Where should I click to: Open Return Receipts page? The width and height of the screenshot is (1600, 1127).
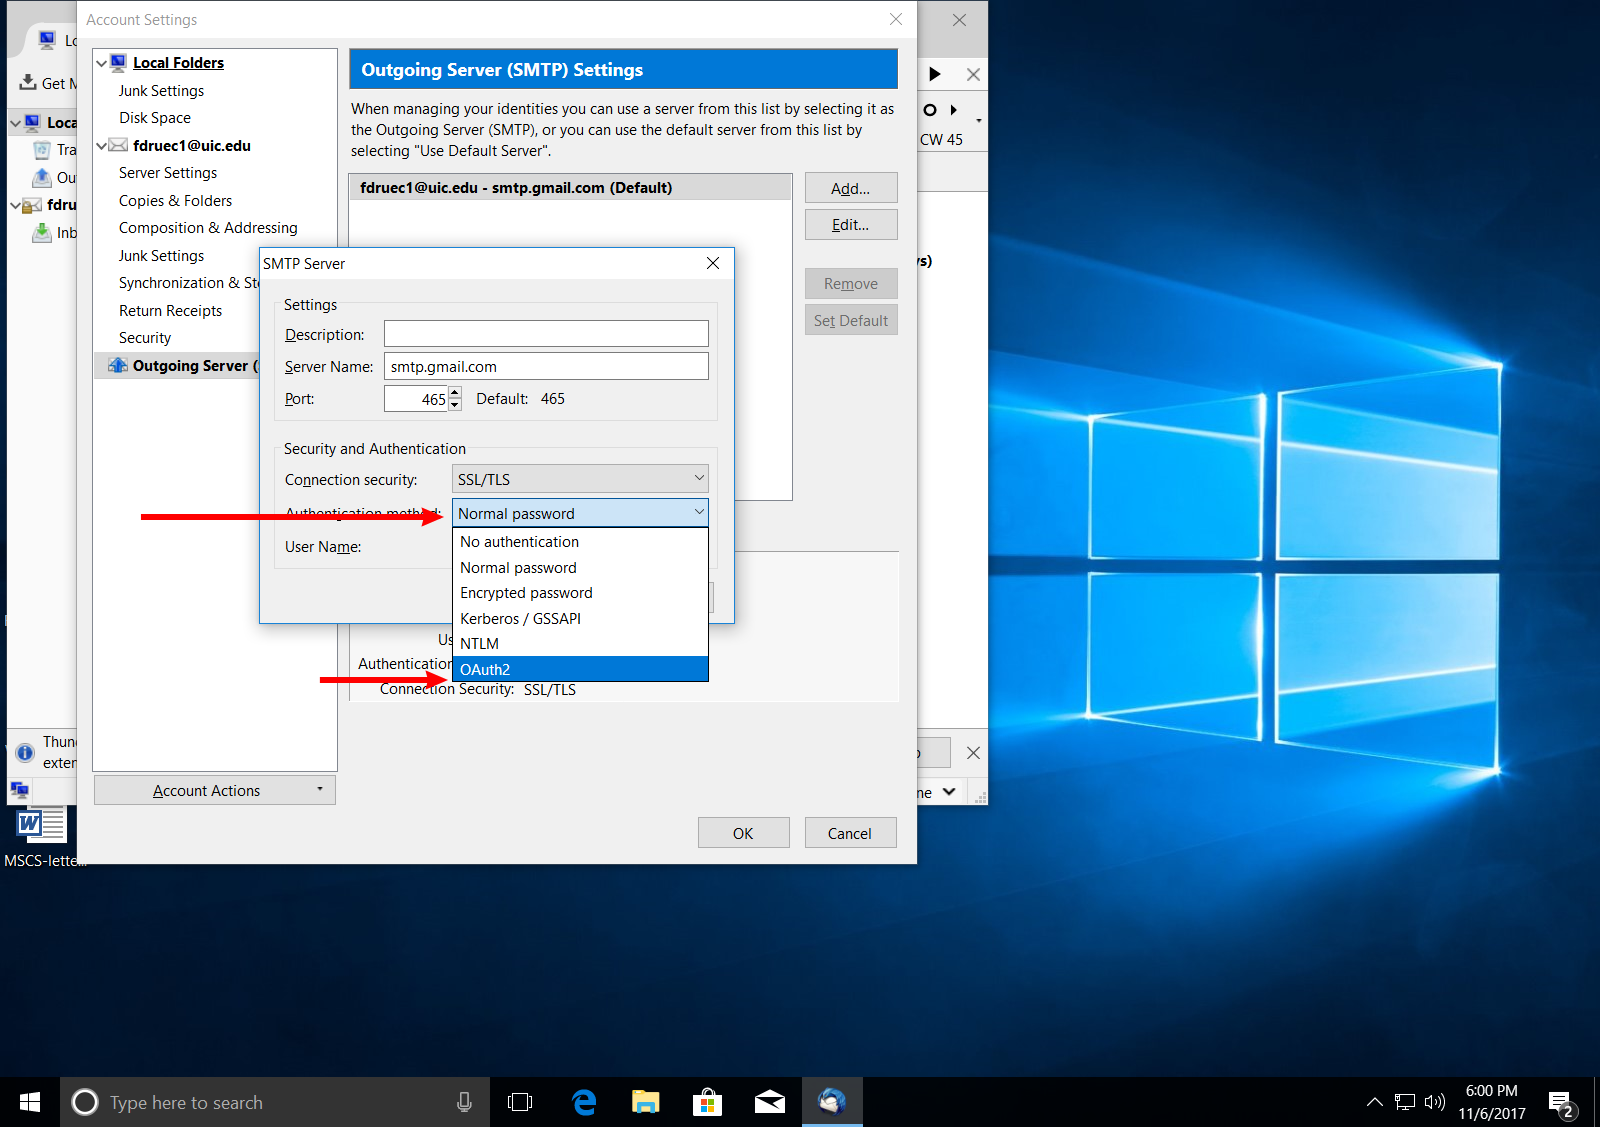point(170,311)
